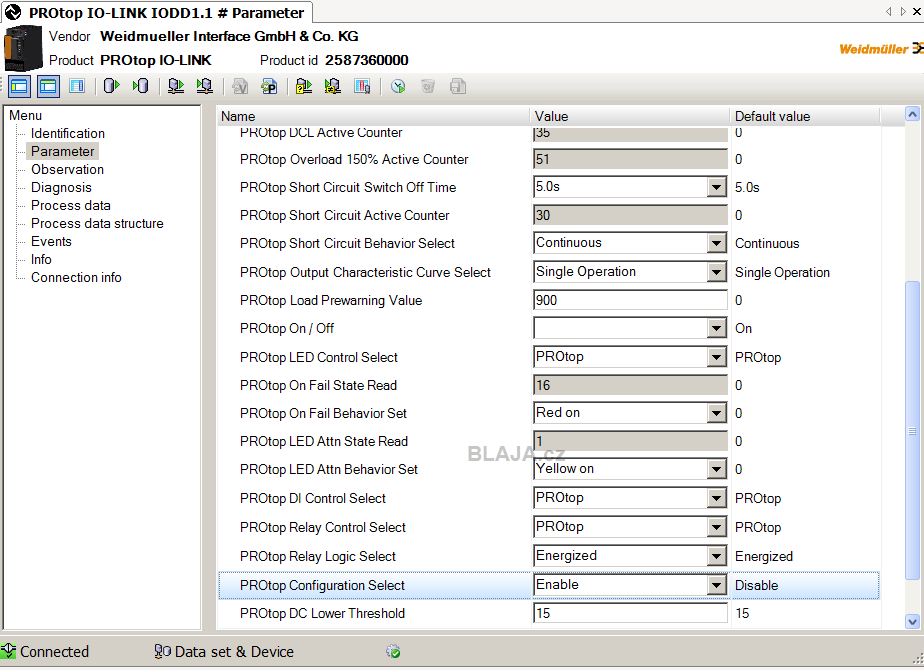This screenshot has height=670, width=924.
Task: Click the DC Lower Threshold value field
Action: (630, 613)
